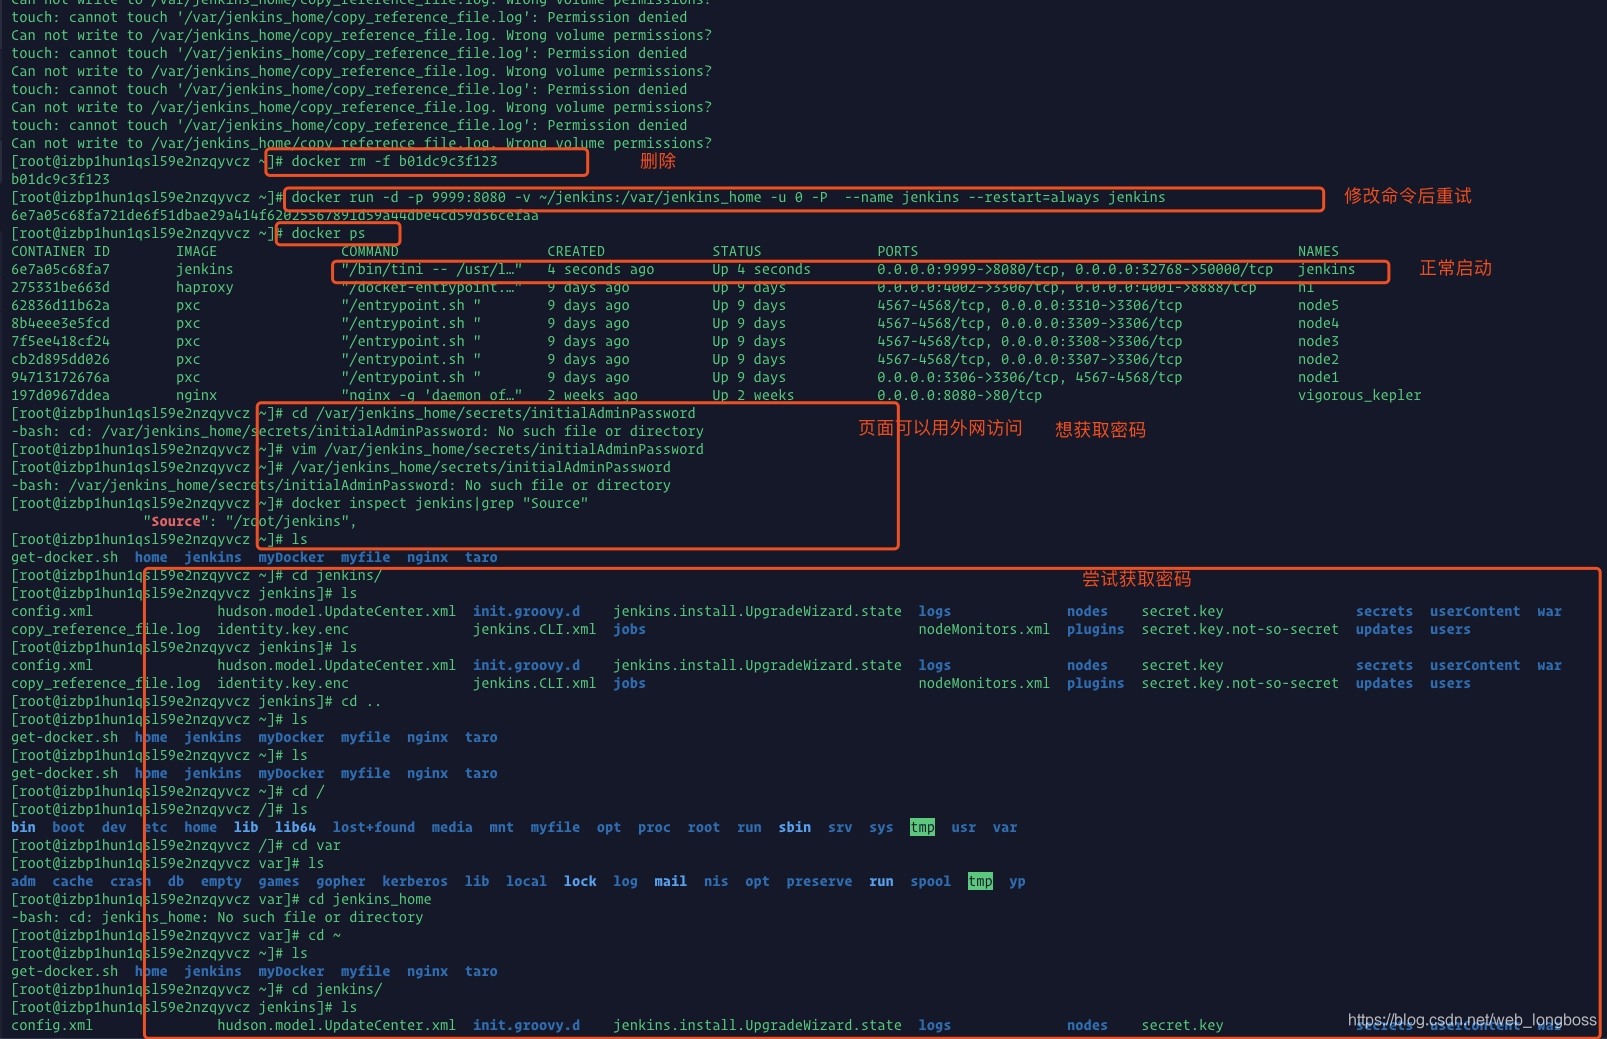Click the 'cd ~' command text

pyautogui.click(x=324, y=935)
